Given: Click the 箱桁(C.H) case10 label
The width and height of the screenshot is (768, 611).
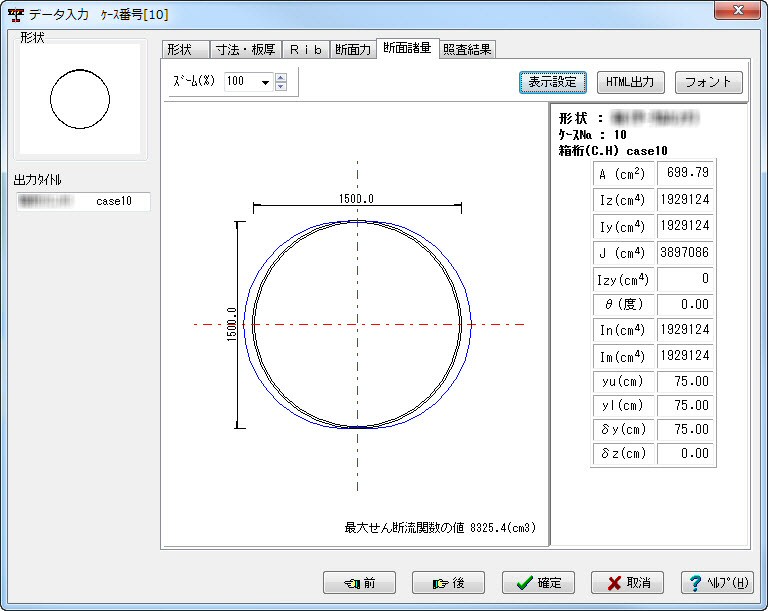Looking at the screenshot, I should click(x=613, y=151).
